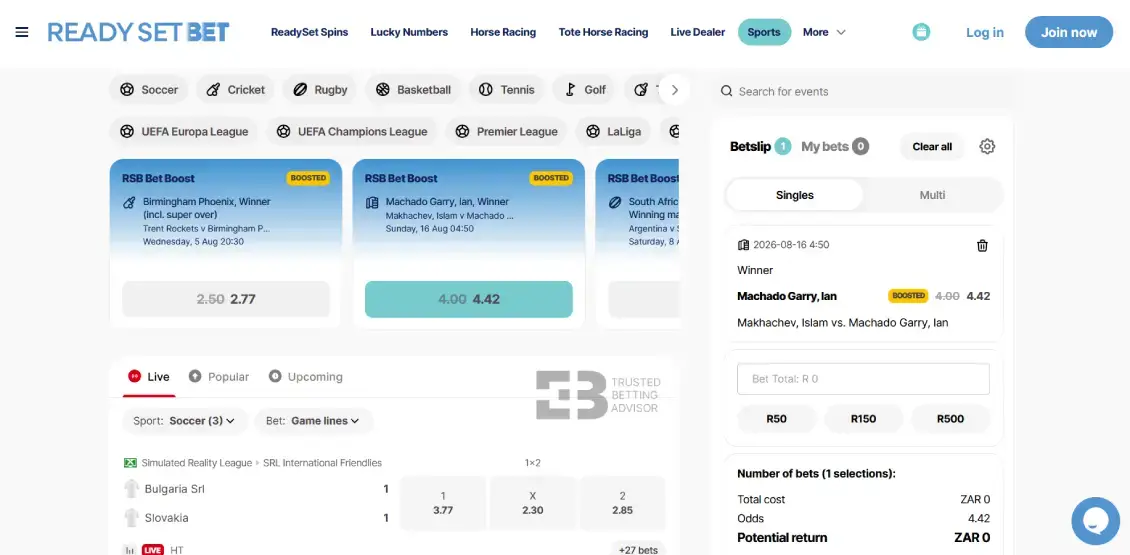This screenshot has width=1130, height=555.
Task: Open the Bet: Game lines dropdown
Action: (313, 421)
